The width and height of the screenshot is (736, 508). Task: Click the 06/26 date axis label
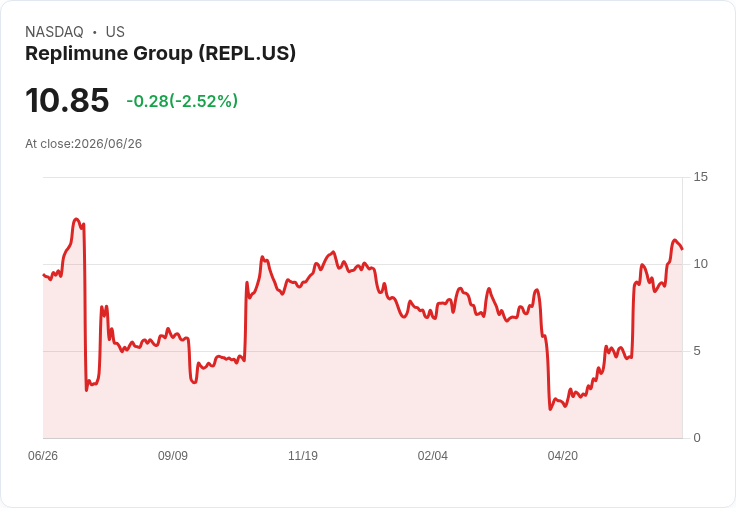(43, 456)
